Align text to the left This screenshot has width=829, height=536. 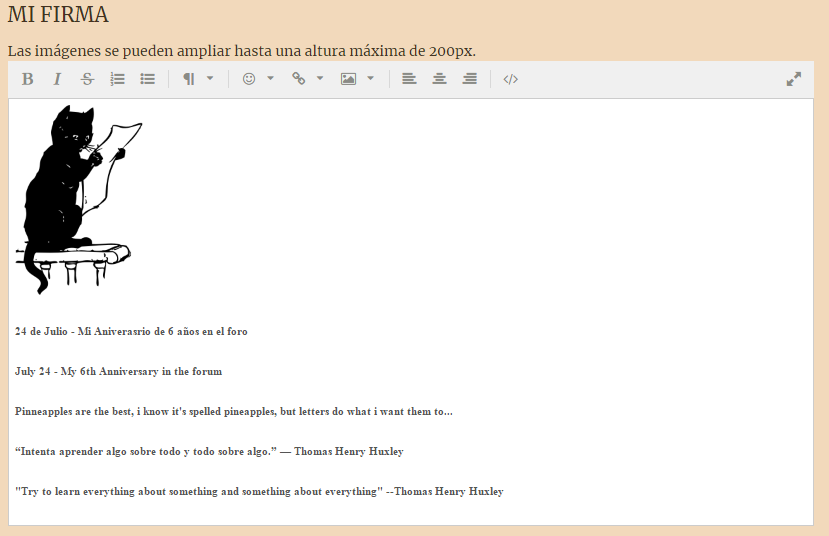tap(409, 79)
